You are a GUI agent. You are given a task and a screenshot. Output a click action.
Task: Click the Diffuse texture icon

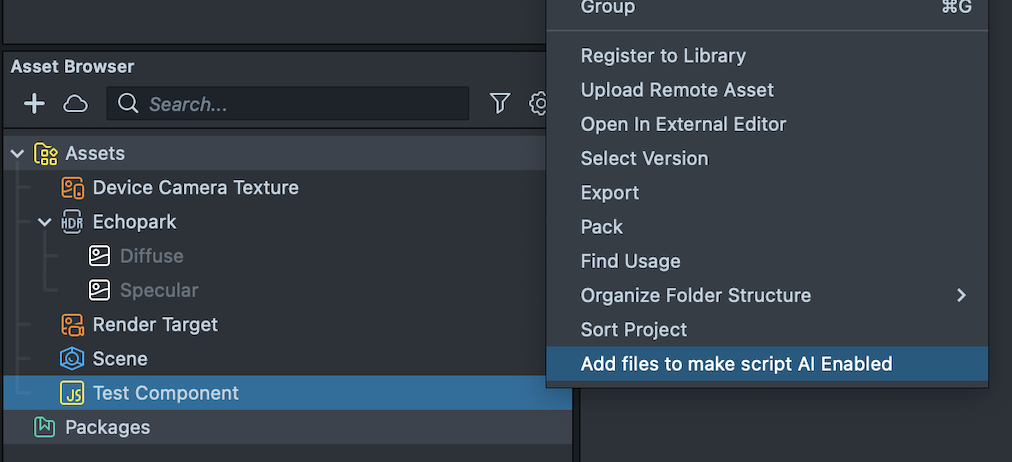pyautogui.click(x=99, y=256)
